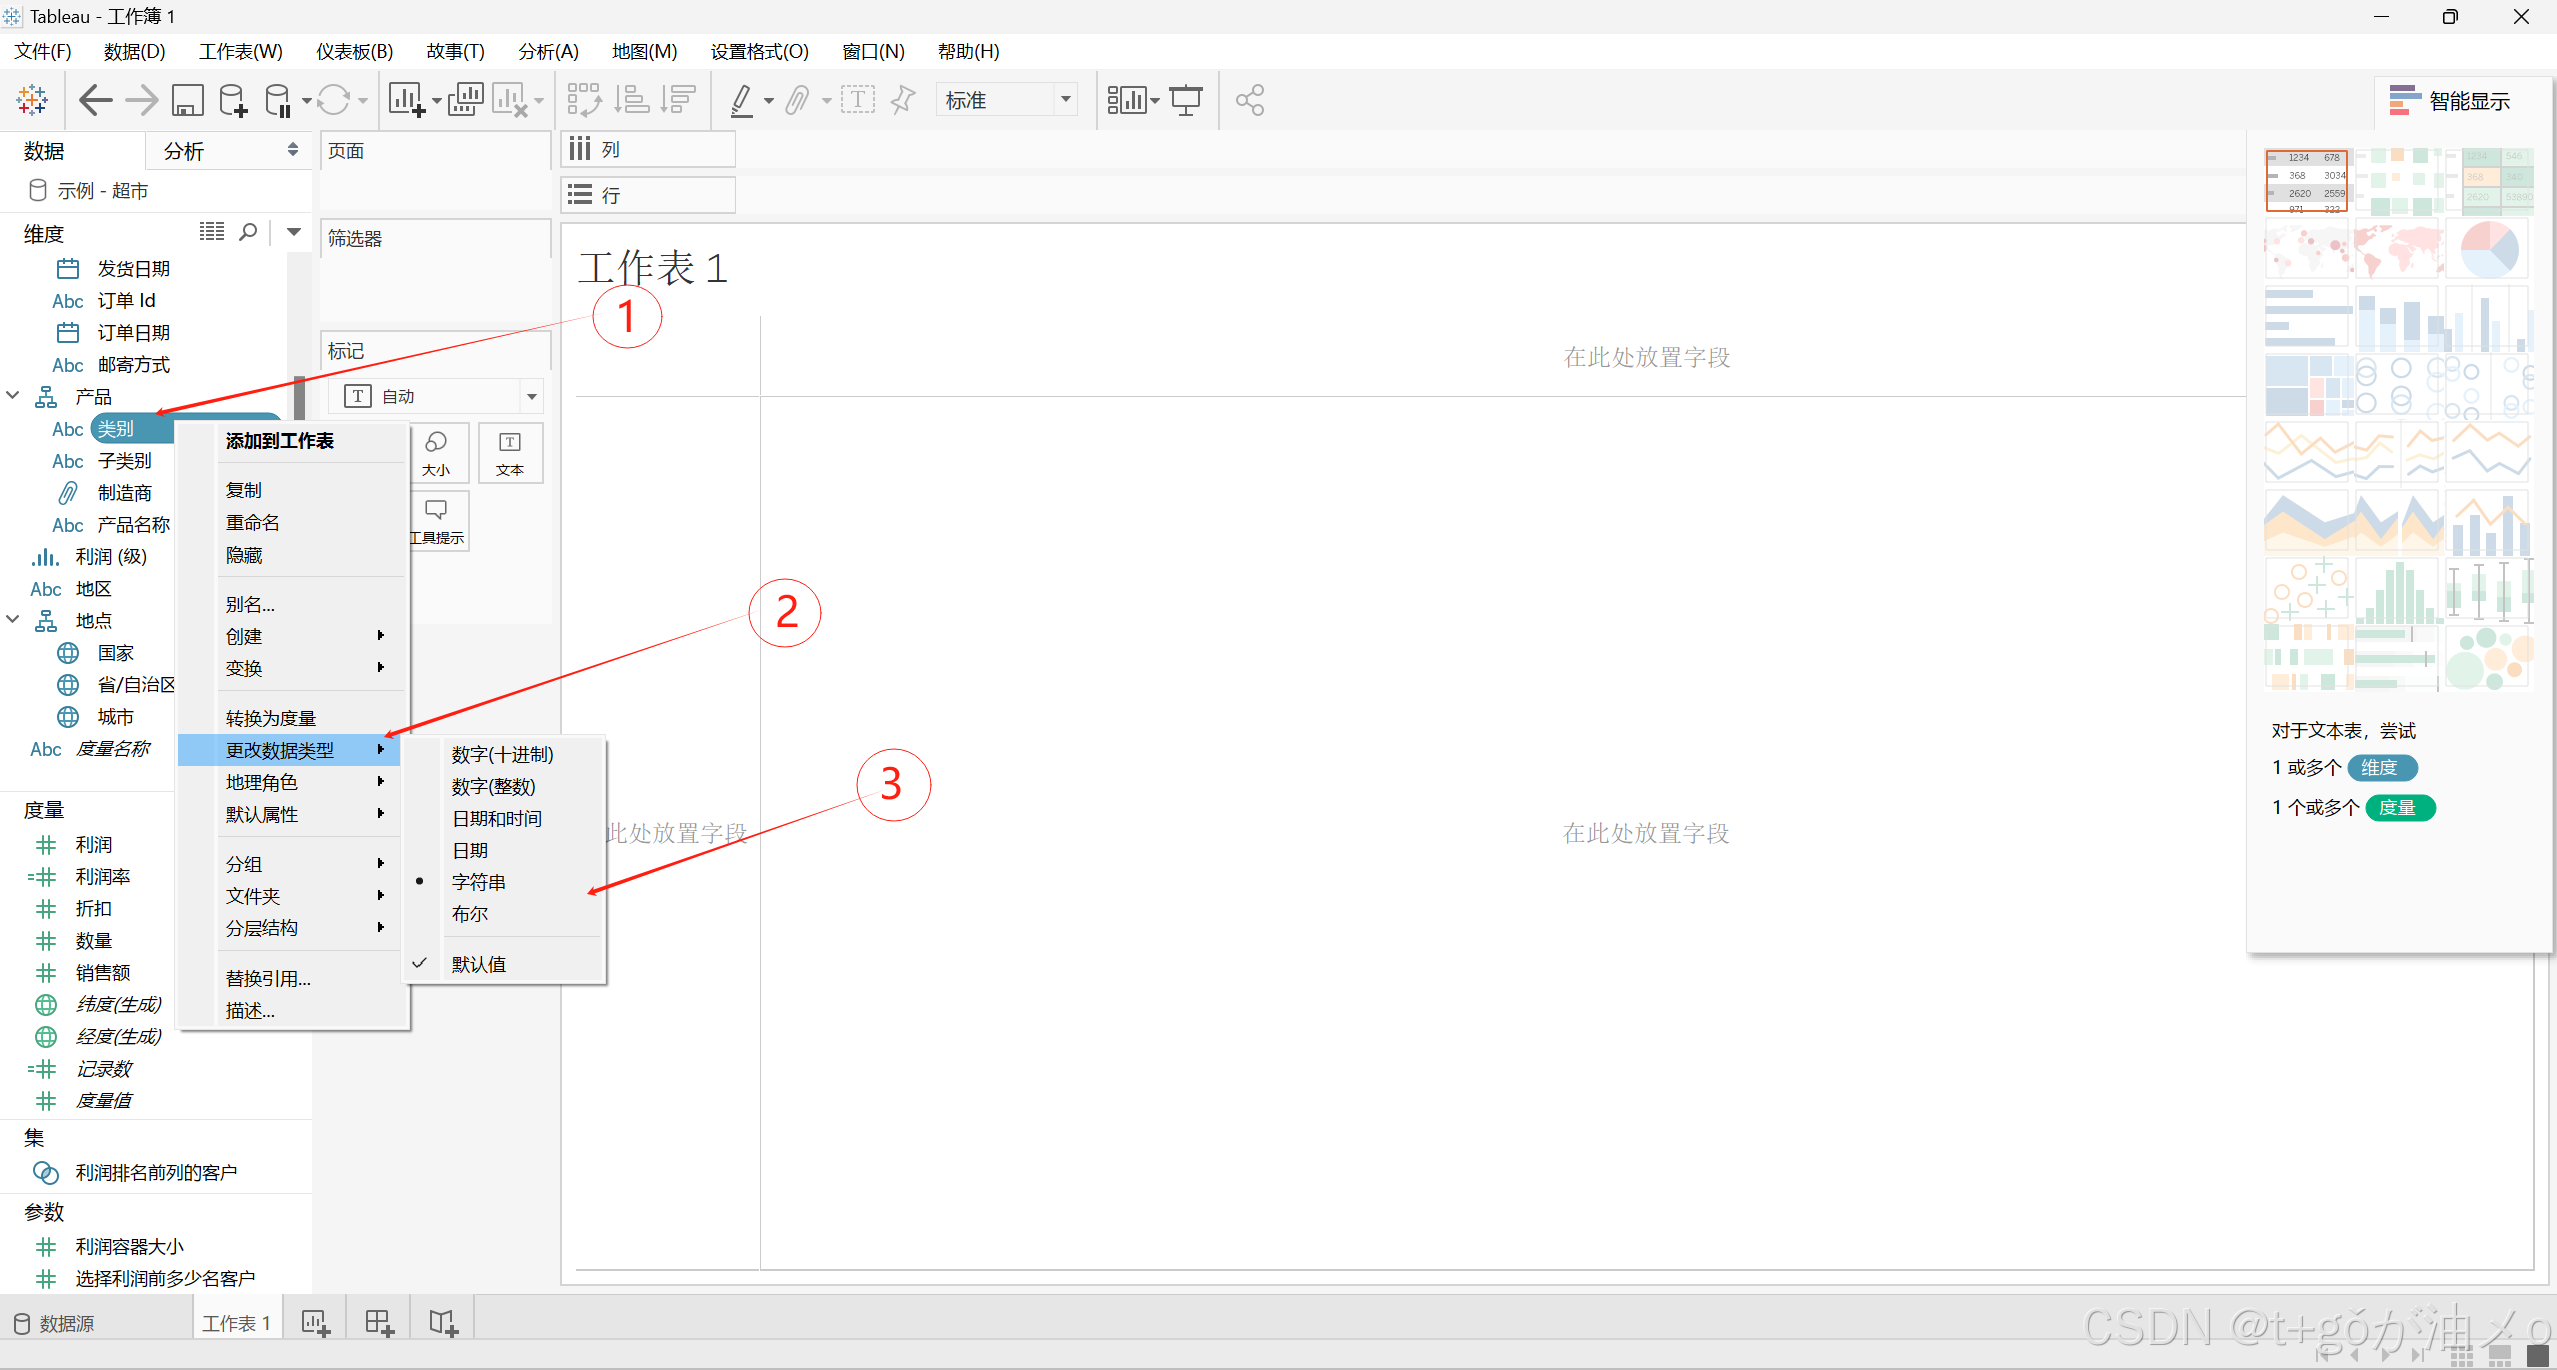2557x1370 pixels.
Task: Click the Share workbook icon
Action: (1249, 100)
